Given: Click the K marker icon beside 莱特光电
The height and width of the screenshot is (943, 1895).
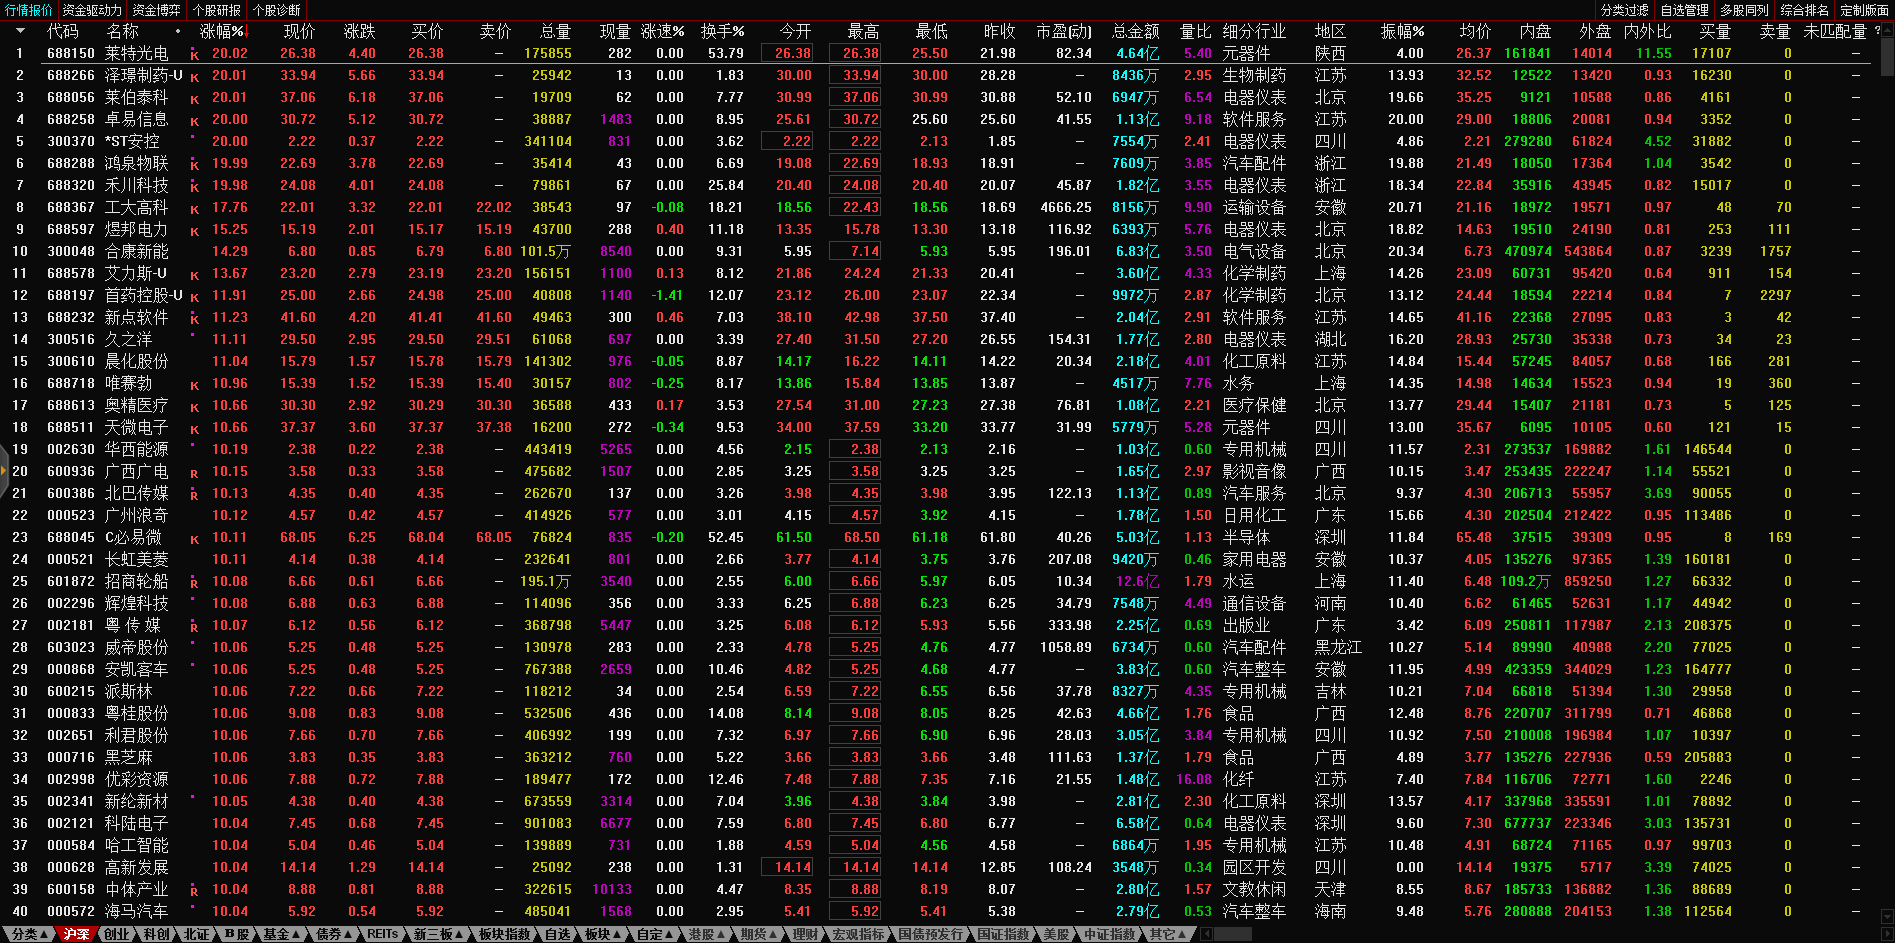Looking at the screenshot, I should (x=194, y=54).
